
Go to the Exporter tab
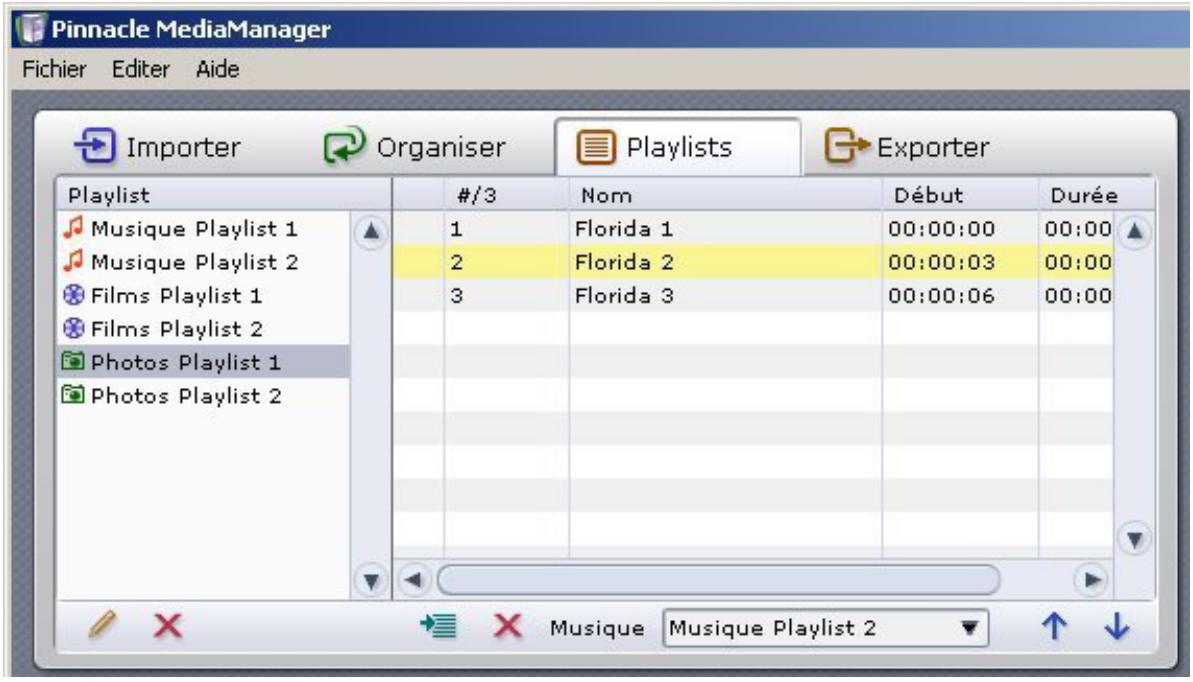(907, 146)
